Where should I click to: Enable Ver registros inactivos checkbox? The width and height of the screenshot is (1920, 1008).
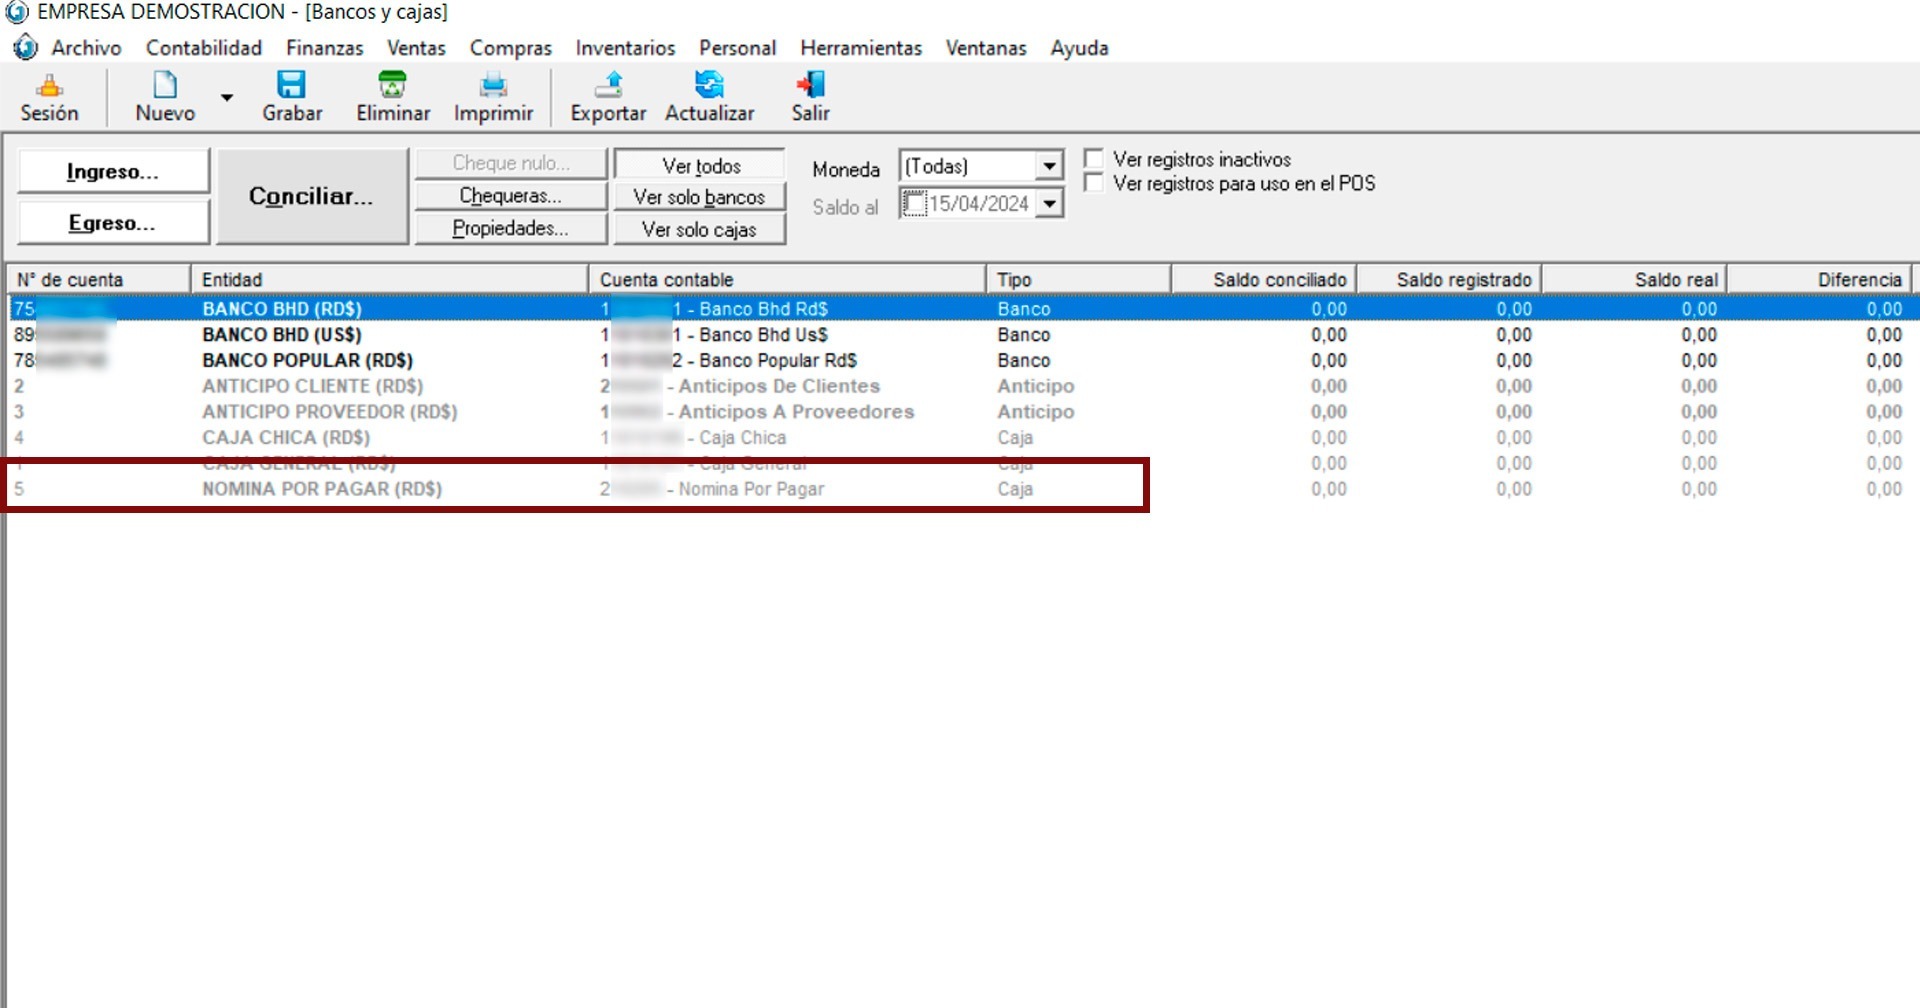[1094, 159]
